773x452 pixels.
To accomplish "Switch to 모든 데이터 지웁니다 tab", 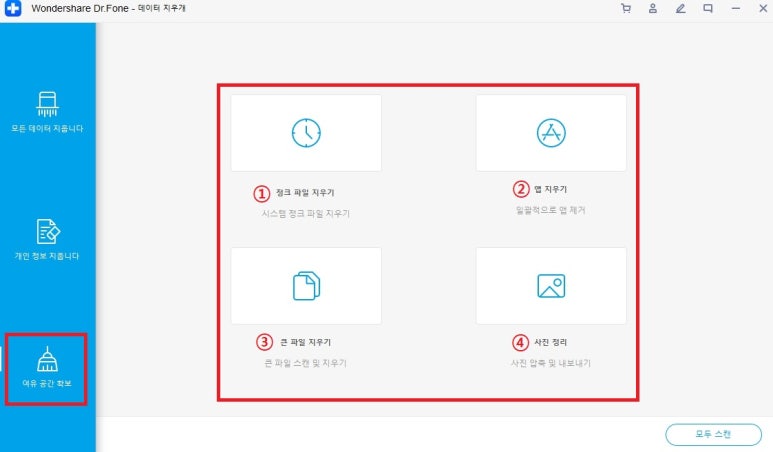I will click(47, 129).
